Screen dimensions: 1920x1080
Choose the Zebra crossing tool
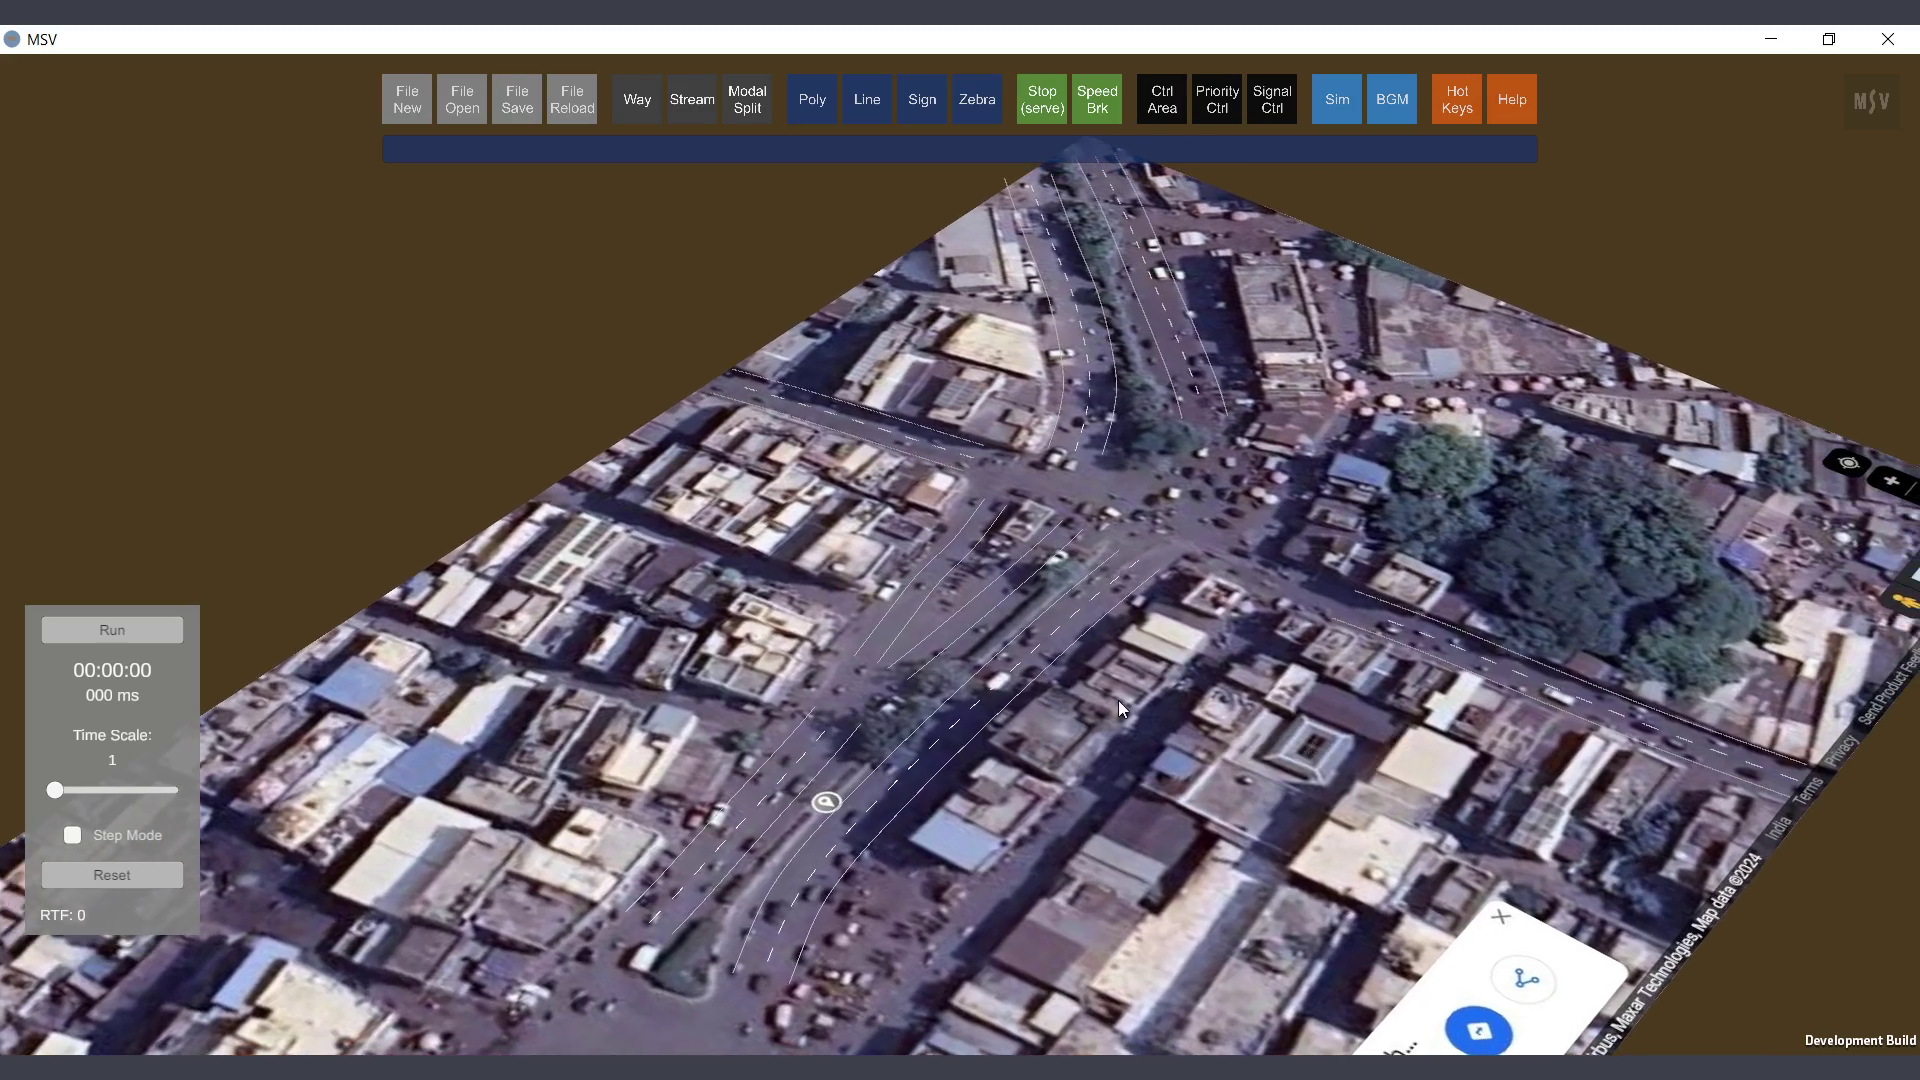point(977,99)
